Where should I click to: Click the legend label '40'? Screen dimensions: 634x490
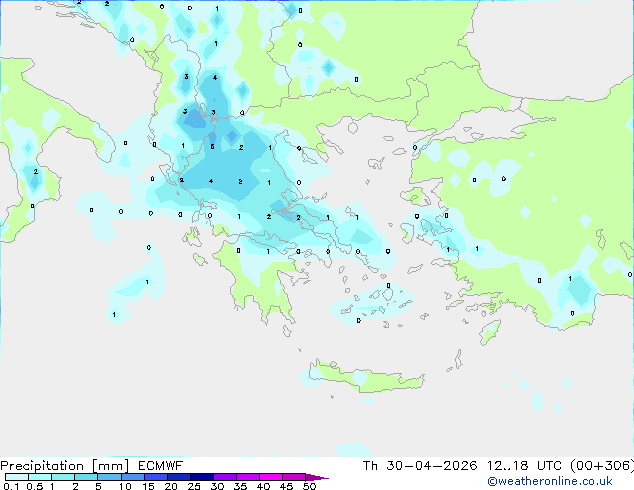(x=263, y=486)
